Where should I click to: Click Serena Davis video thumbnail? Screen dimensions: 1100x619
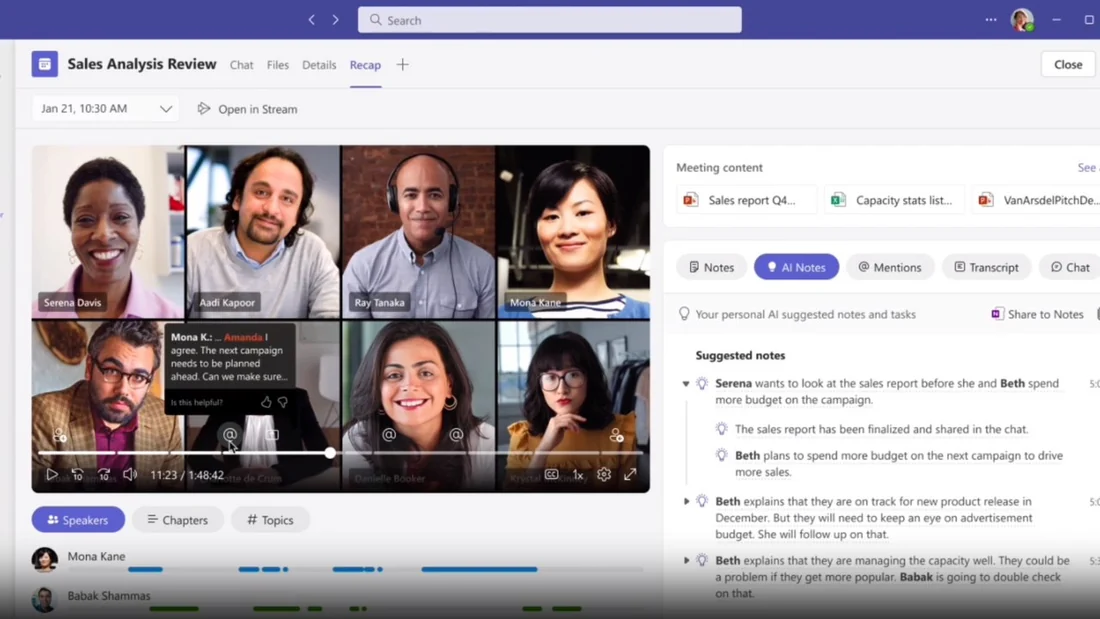coord(108,232)
